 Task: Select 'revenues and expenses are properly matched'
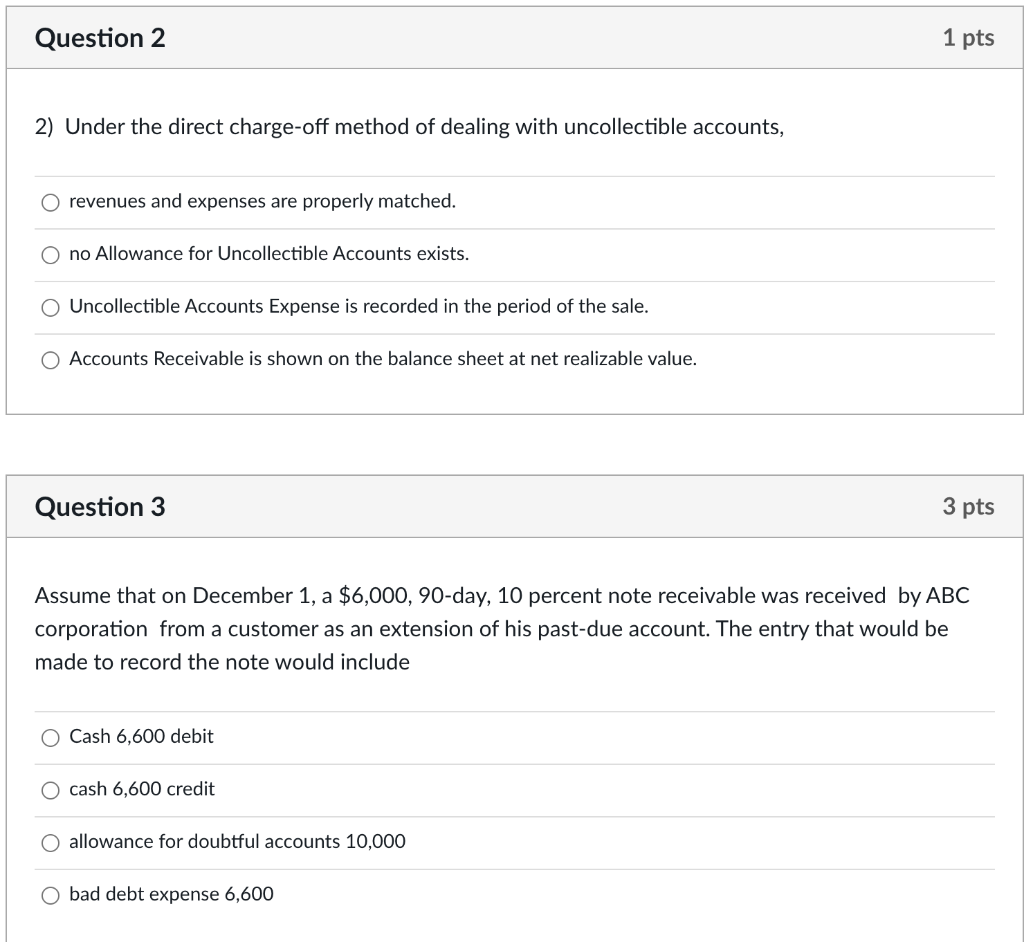[50, 201]
